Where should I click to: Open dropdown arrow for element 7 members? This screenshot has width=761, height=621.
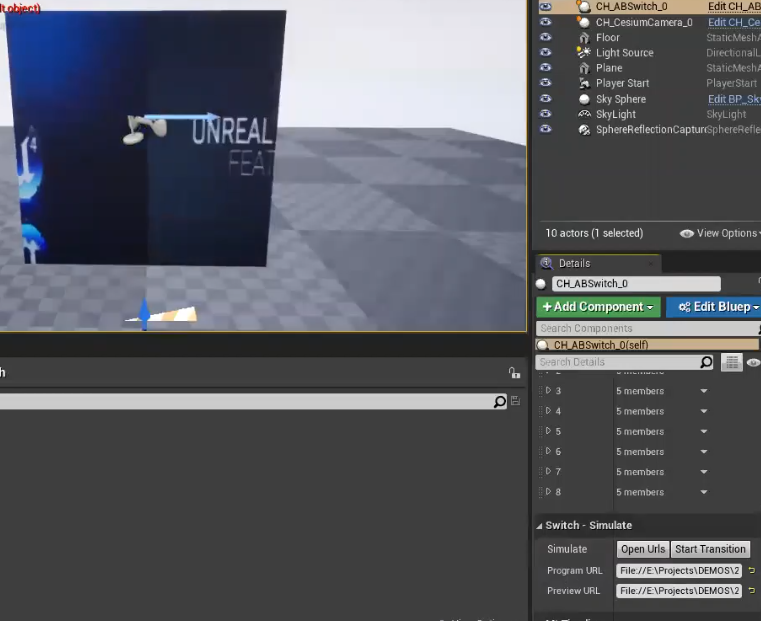coord(704,472)
